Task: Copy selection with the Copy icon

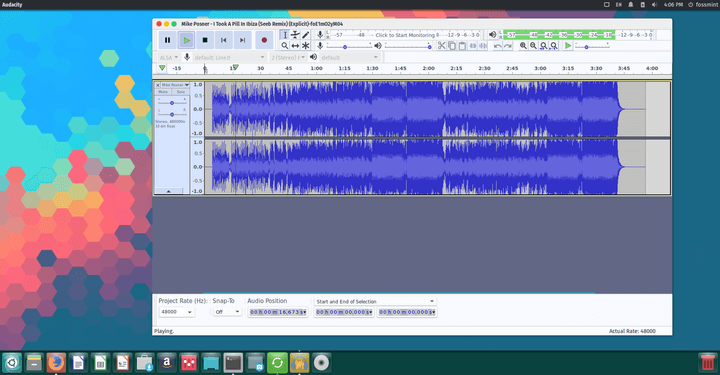Action: coord(452,45)
